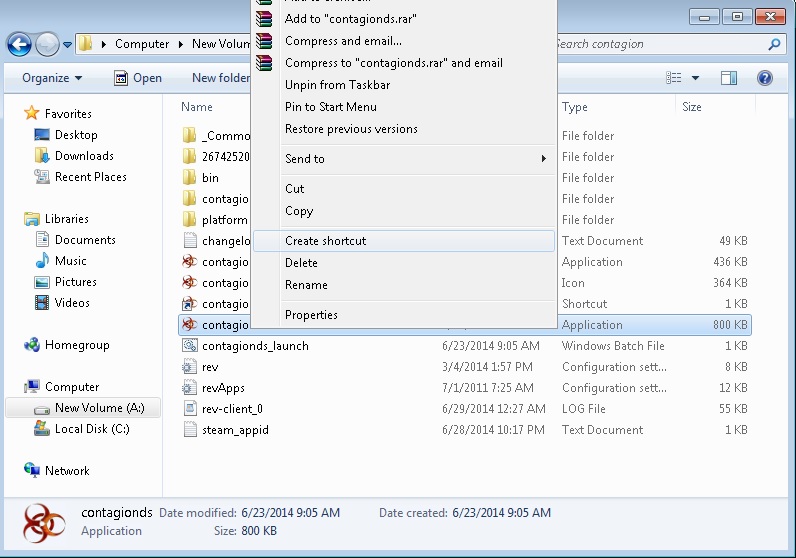Viewport: 796px width, 558px height.
Task: Click the Back navigation arrow
Action: (19, 44)
